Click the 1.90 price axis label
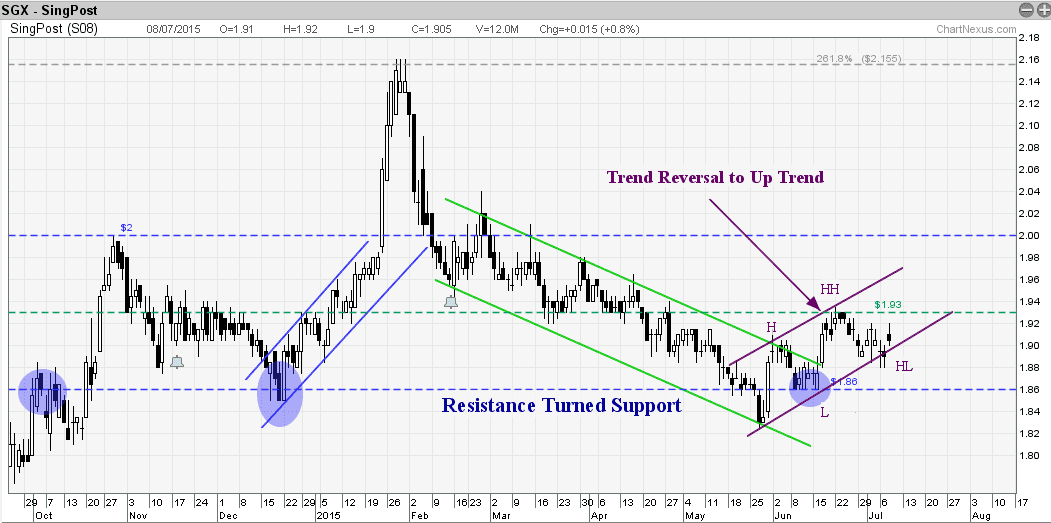 click(1030, 345)
